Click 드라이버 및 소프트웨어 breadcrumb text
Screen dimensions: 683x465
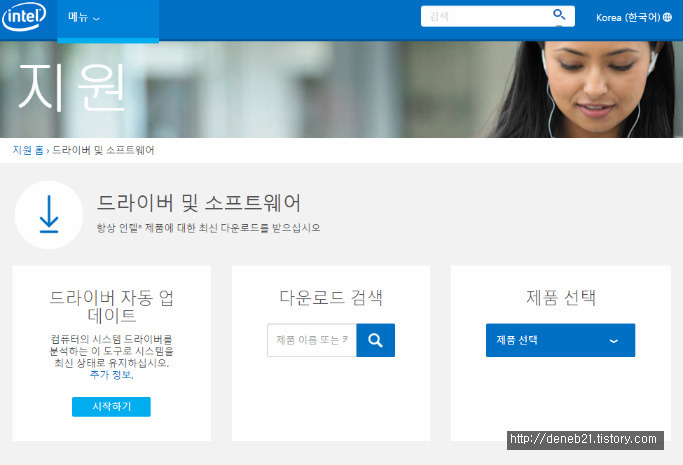[x=103, y=150]
